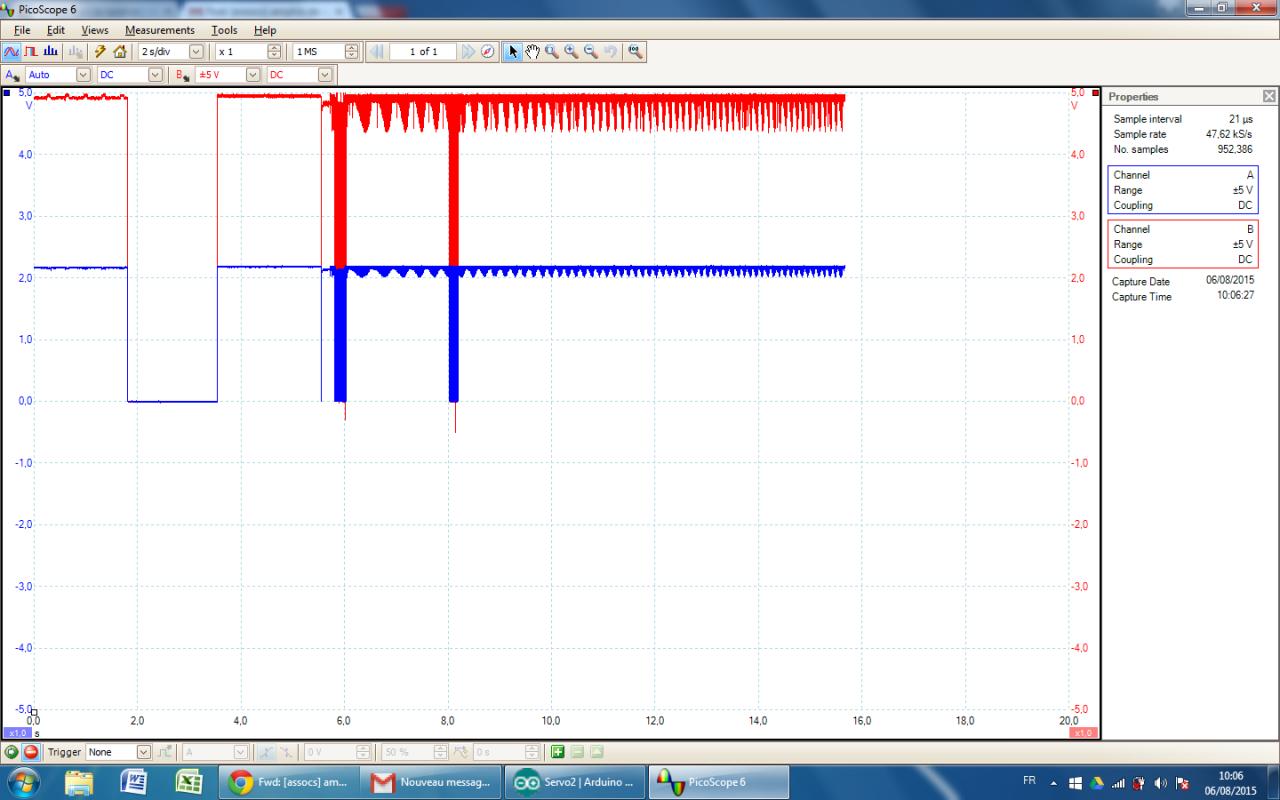The image size is (1280, 800).
Task: Switch to Servo2 Arduino window
Action: pos(575,782)
